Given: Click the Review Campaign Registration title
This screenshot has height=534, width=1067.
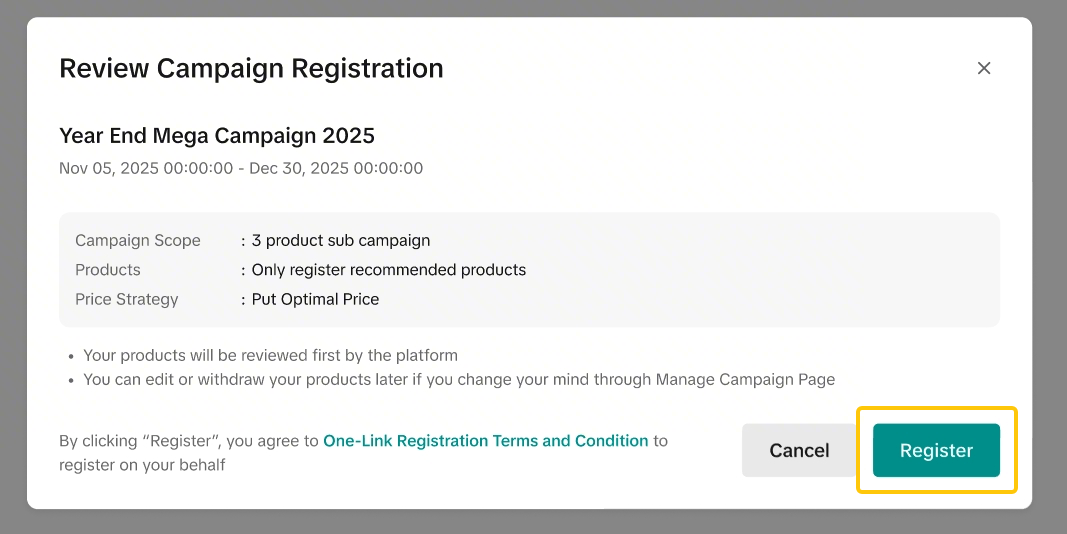Looking at the screenshot, I should point(251,68).
